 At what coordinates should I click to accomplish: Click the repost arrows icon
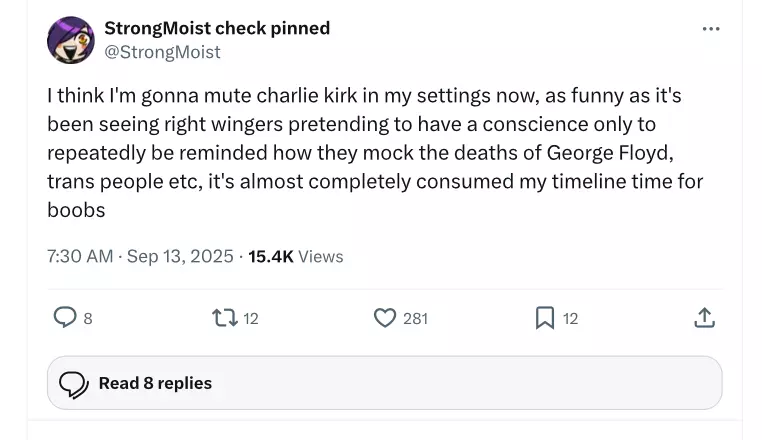[x=225, y=318]
